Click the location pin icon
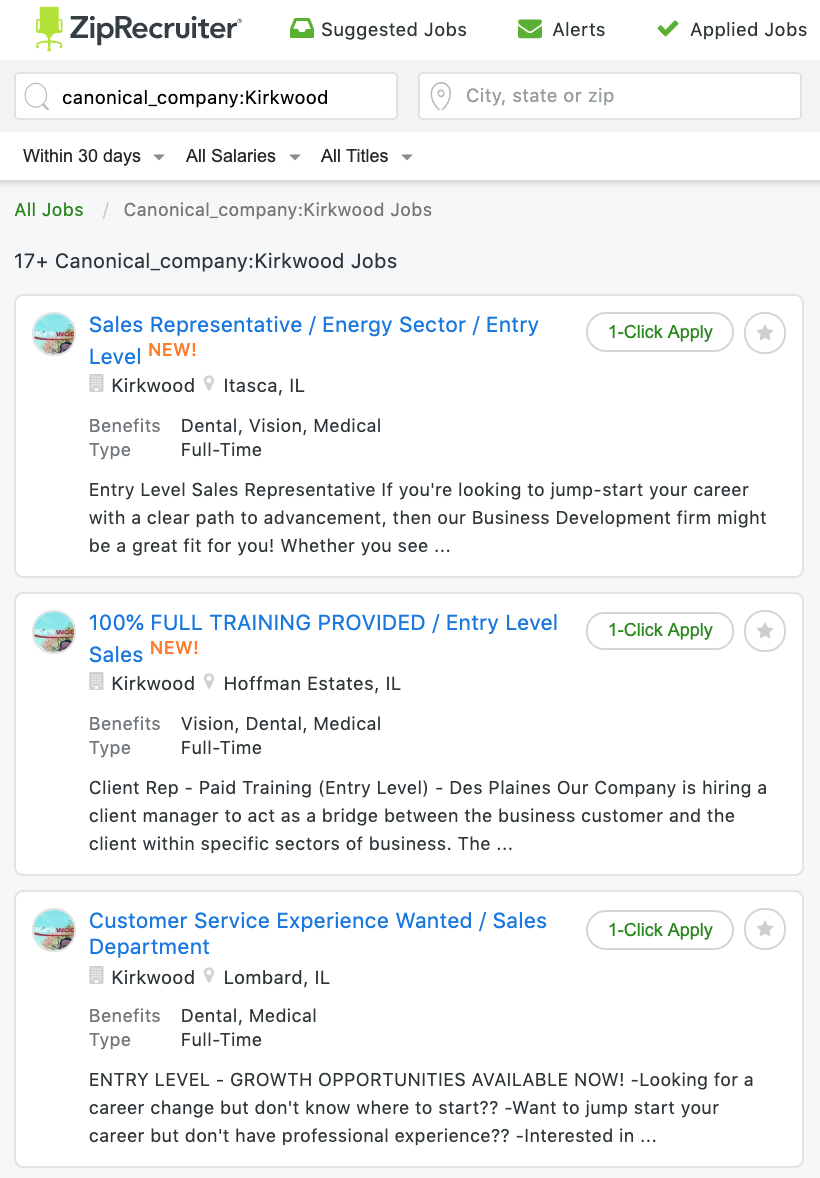Screen dimensions: 820x1178 click(440, 97)
